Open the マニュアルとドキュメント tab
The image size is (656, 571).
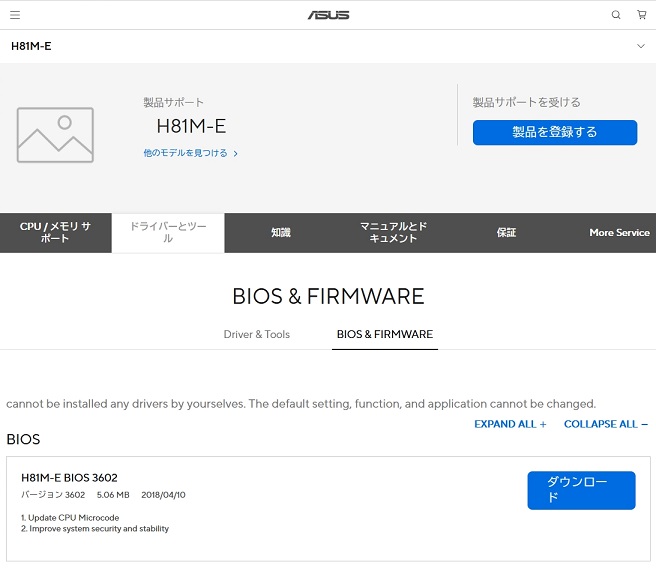(393, 233)
